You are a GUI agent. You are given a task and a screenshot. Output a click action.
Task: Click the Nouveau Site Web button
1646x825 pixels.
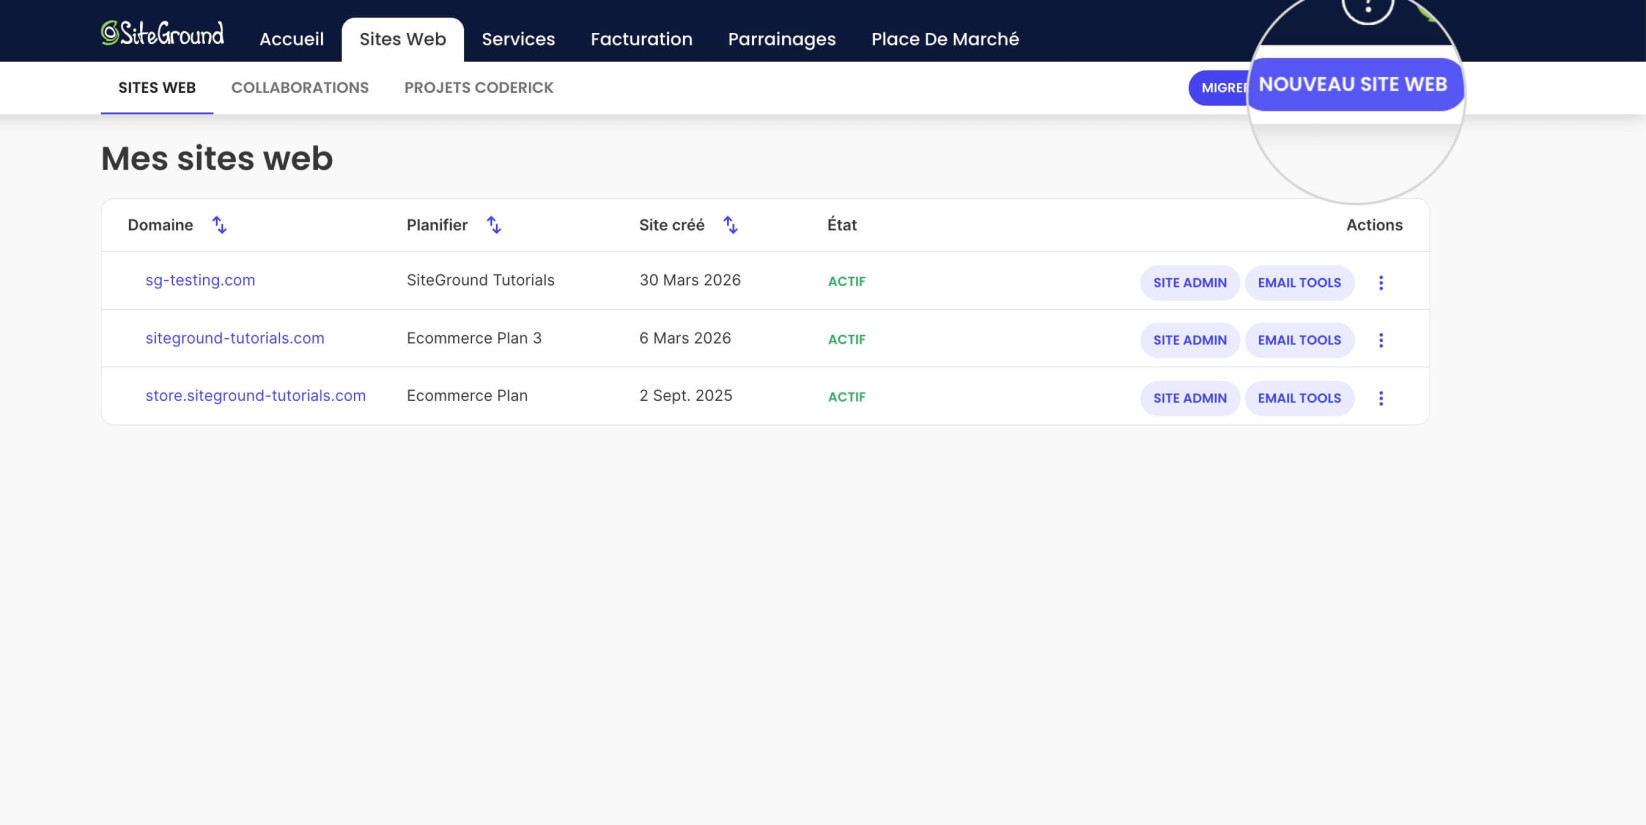pyautogui.click(x=1353, y=84)
